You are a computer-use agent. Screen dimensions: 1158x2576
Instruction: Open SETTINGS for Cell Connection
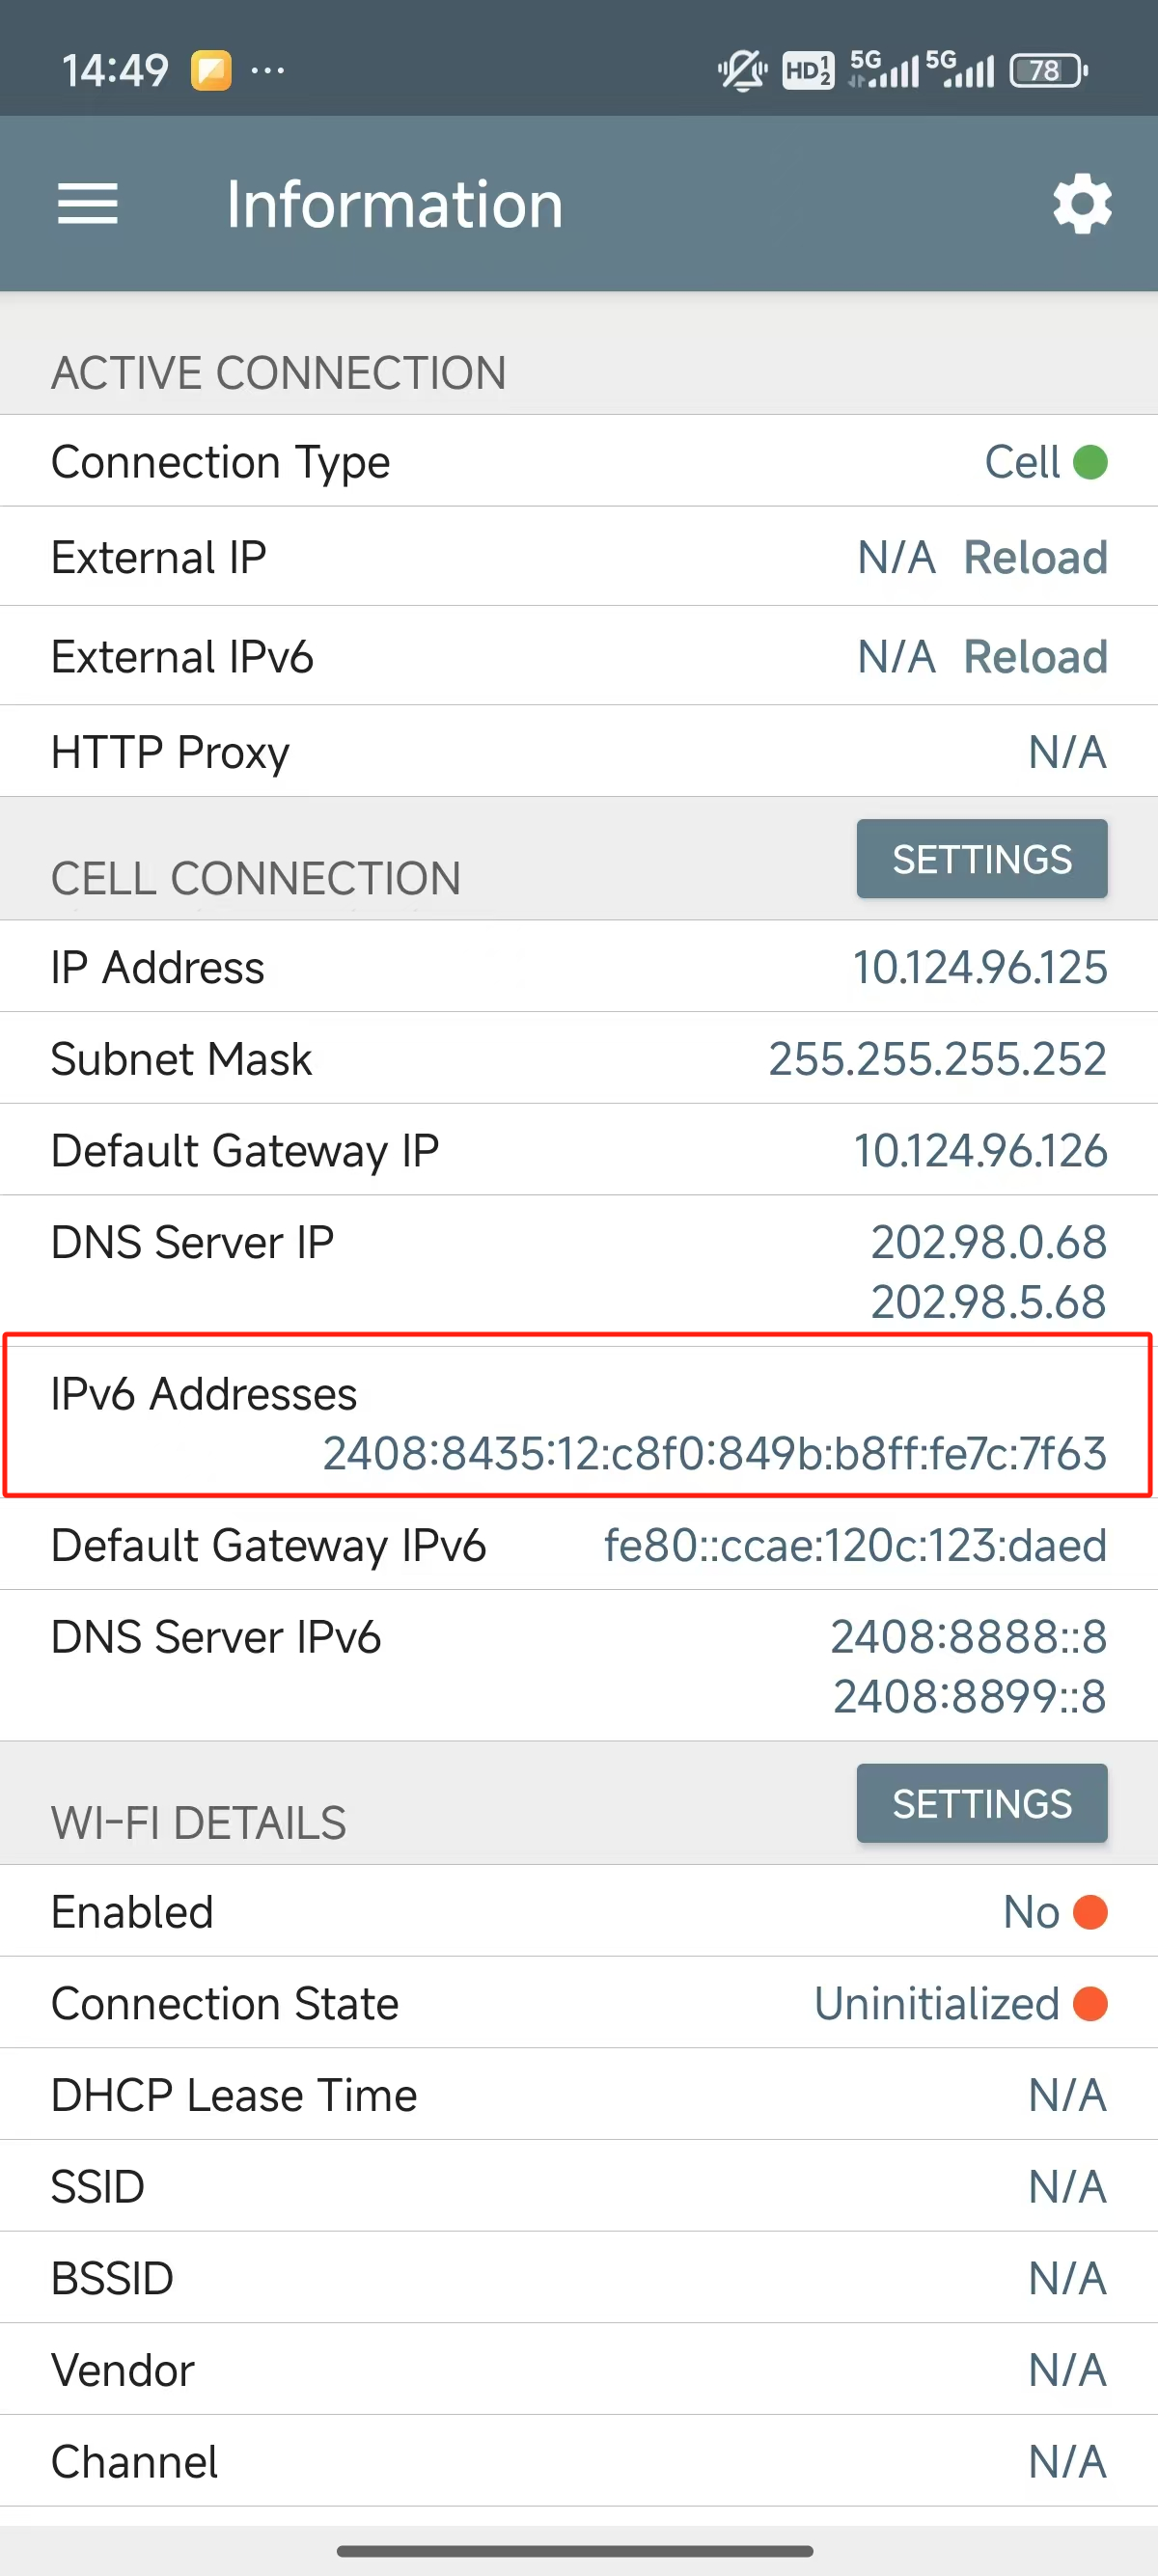point(981,858)
